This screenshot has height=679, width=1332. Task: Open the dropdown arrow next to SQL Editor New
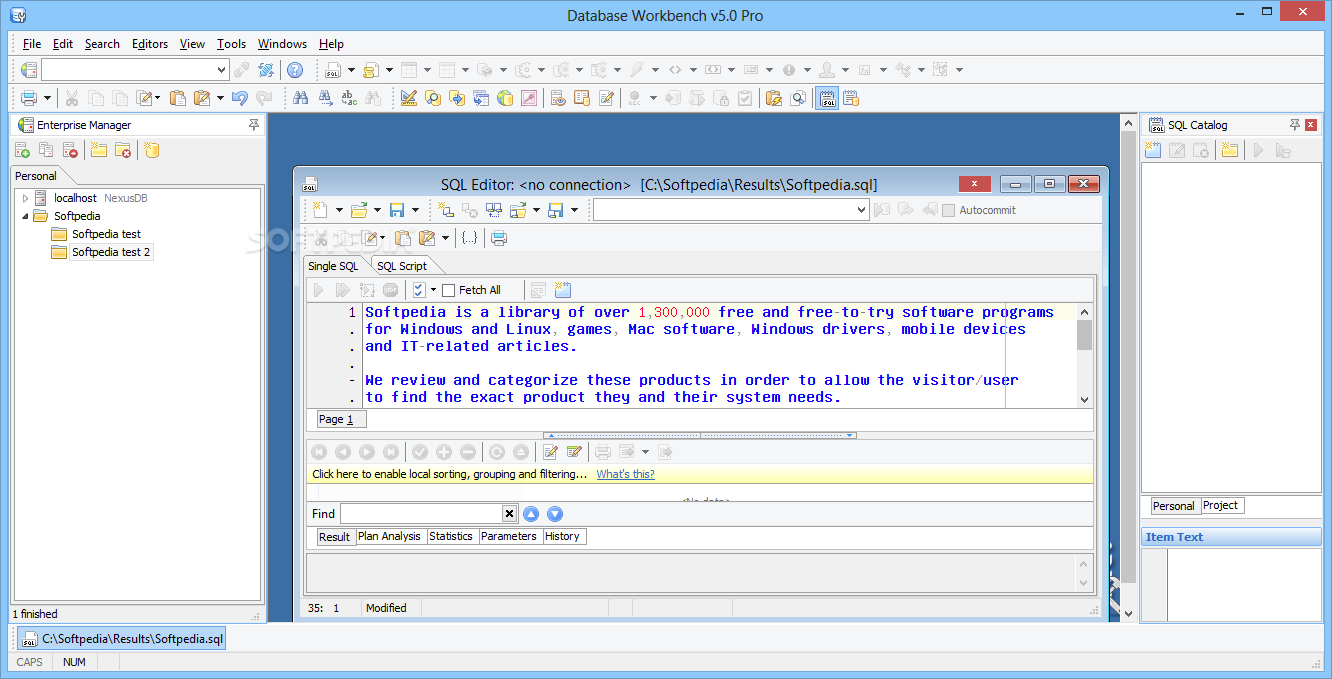tap(339, 210)
